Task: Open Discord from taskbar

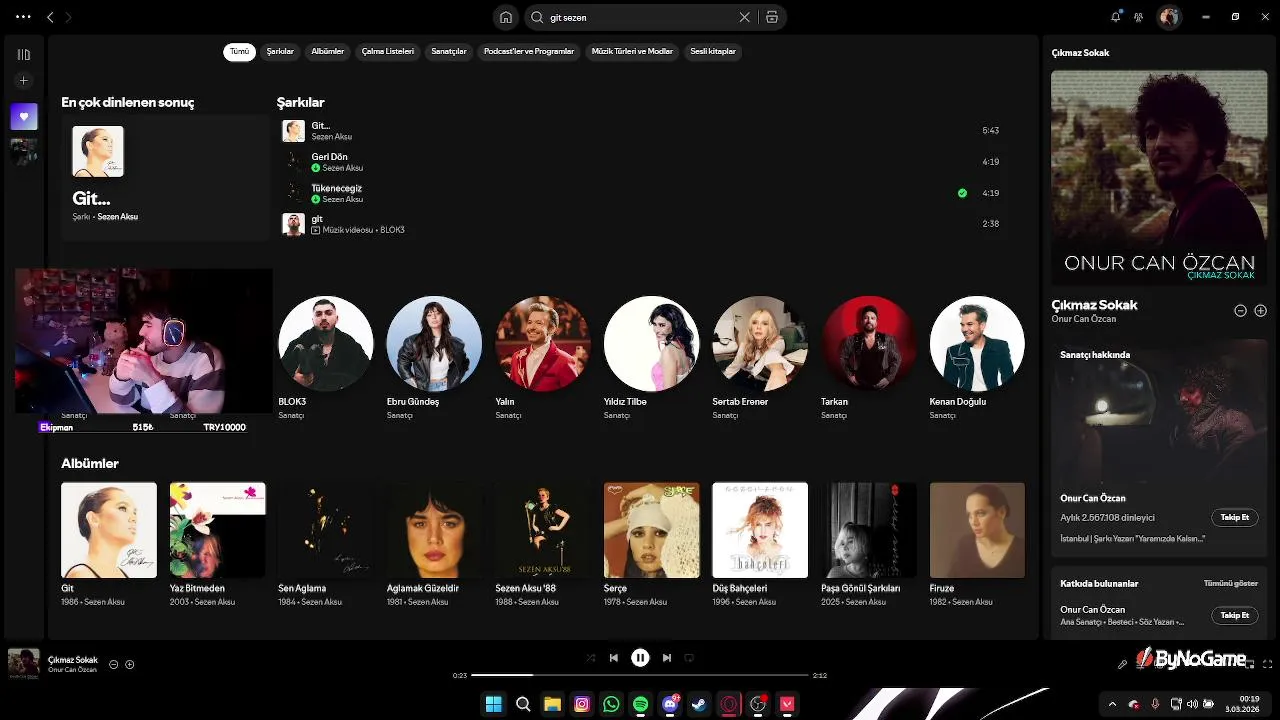Action: [670, 704]
